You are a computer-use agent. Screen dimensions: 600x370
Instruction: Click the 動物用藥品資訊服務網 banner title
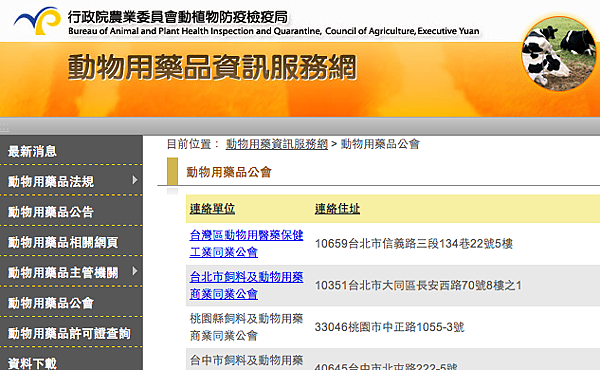[212, 68]
